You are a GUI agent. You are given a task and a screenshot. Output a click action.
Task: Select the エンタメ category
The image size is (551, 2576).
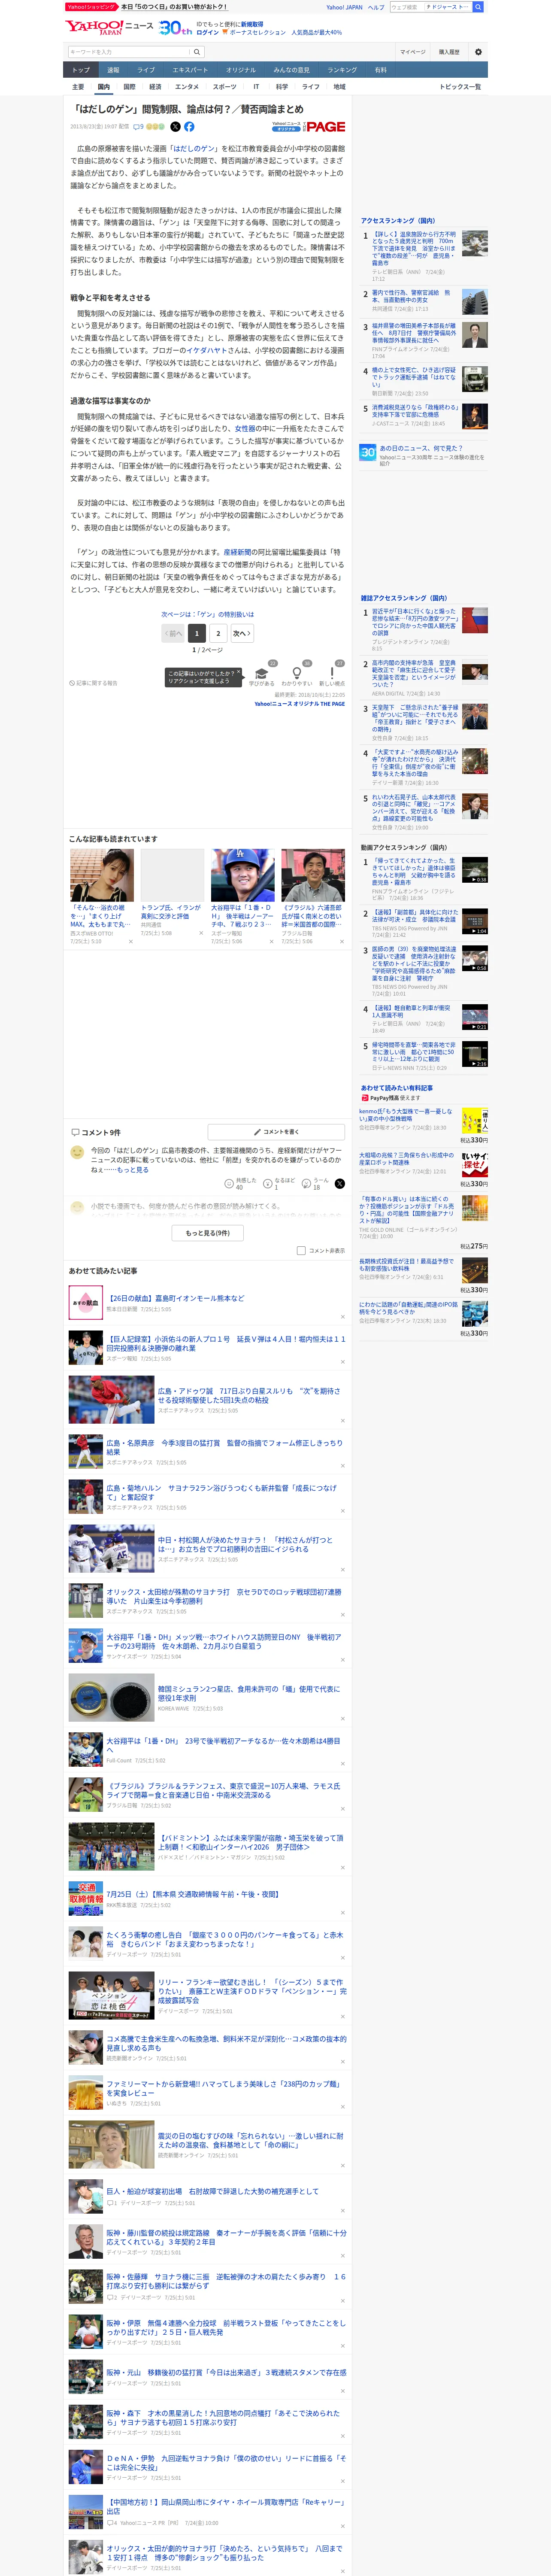click(x=187, y=87)
